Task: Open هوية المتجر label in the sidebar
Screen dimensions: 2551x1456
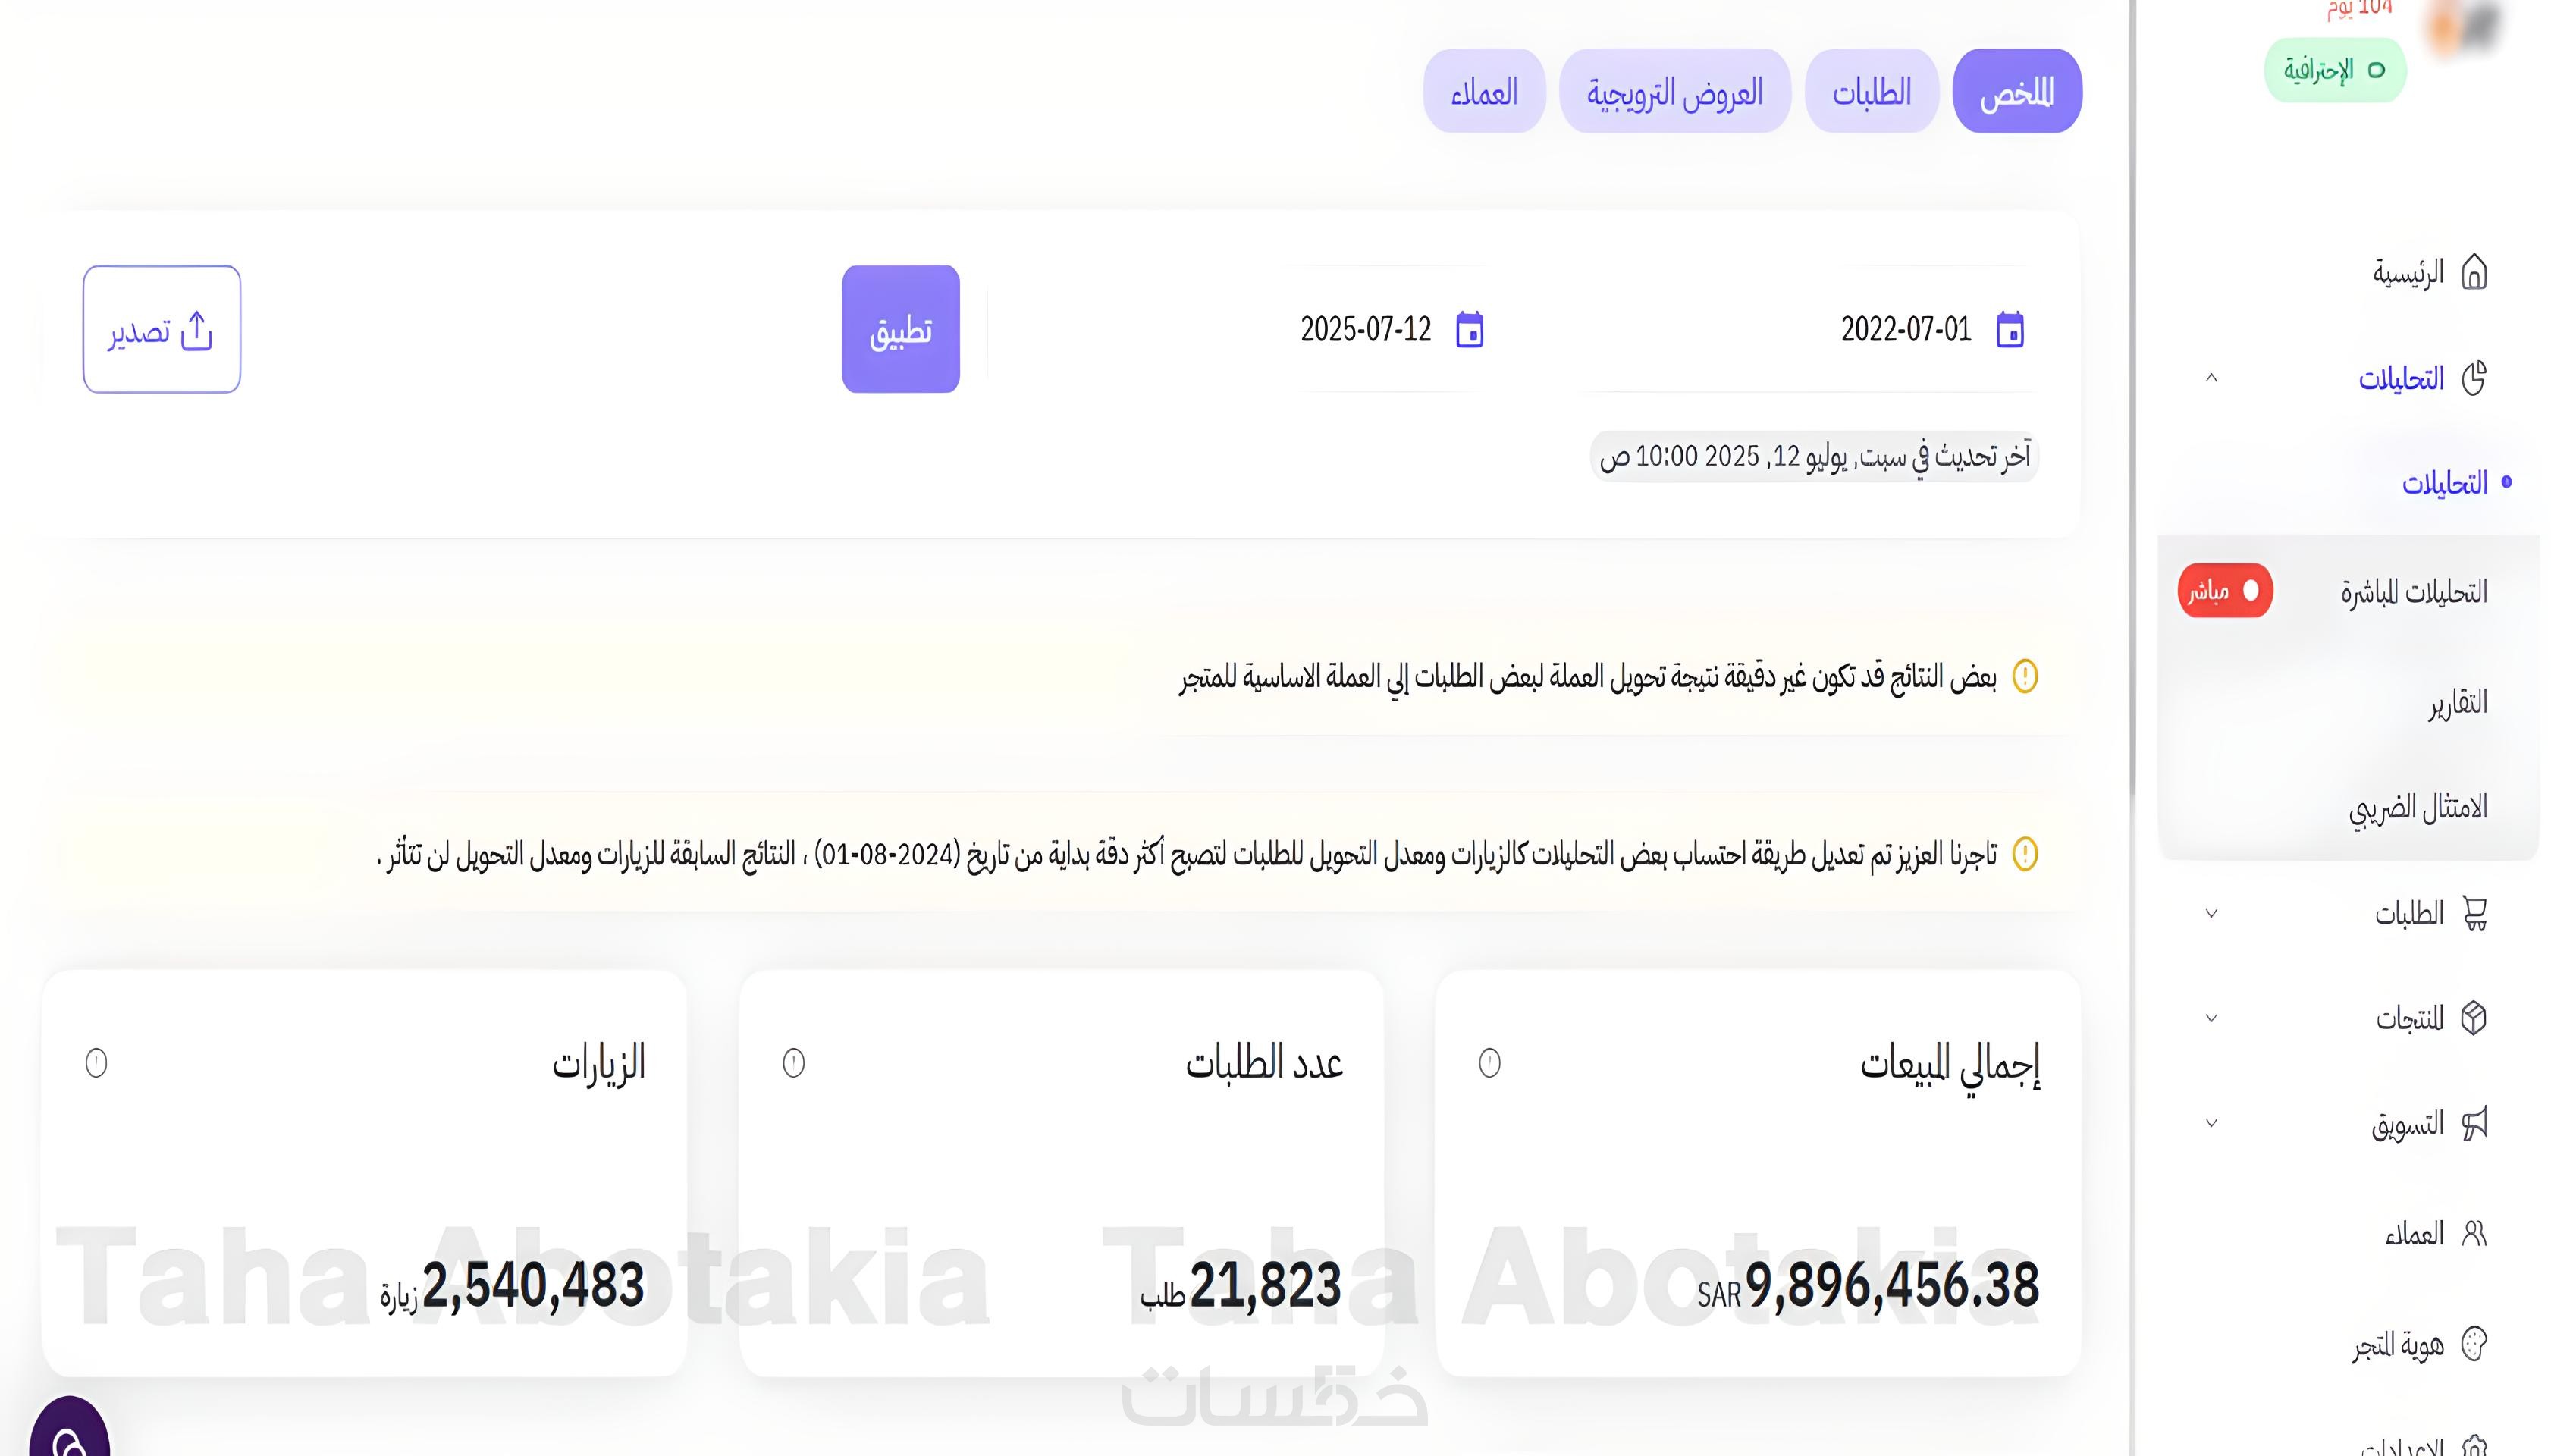Action: (2397, 1345)
